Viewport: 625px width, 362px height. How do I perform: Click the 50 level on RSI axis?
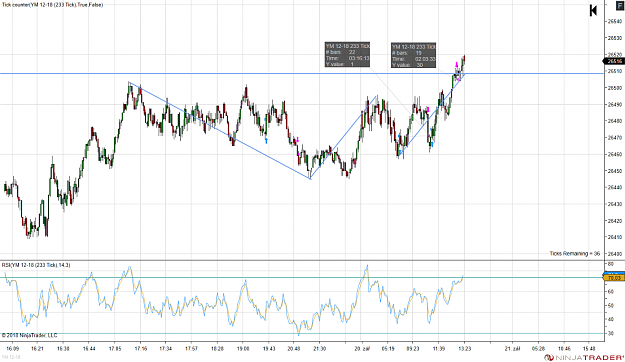pos(610,305)
